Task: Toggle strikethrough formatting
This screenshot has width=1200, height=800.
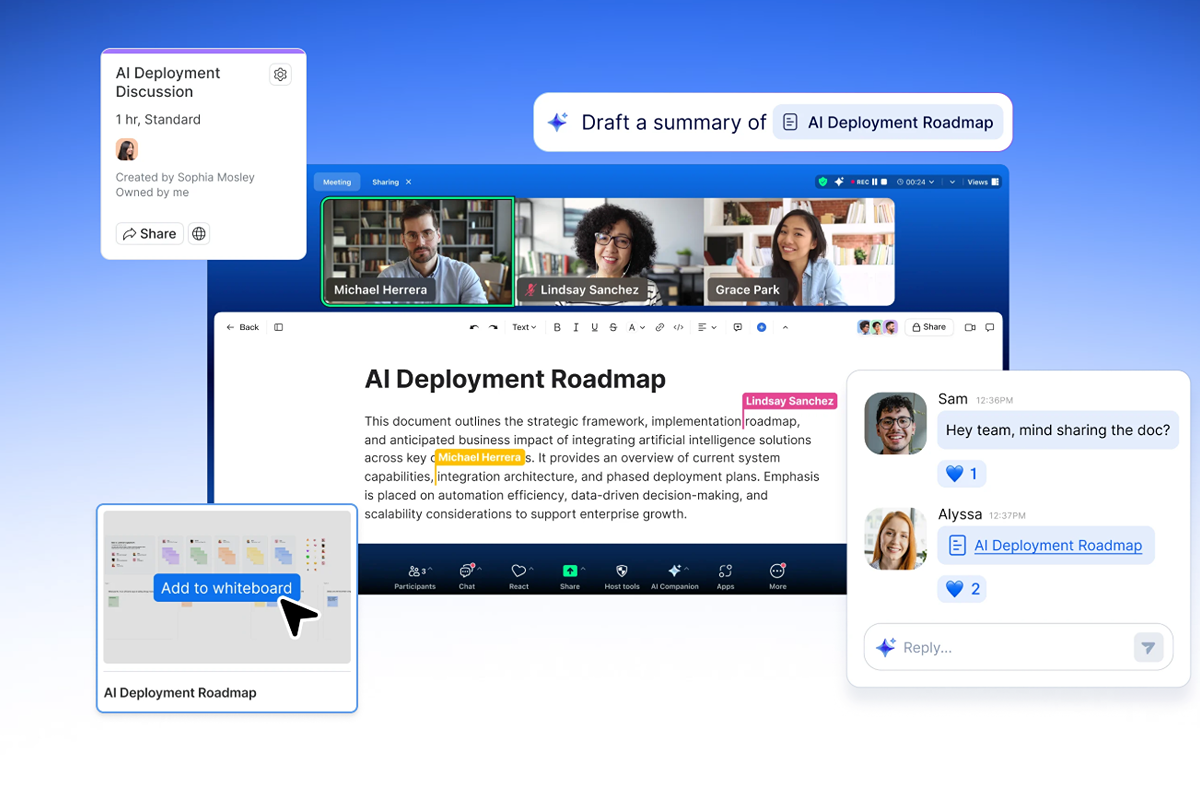Action: pos(613,327)
